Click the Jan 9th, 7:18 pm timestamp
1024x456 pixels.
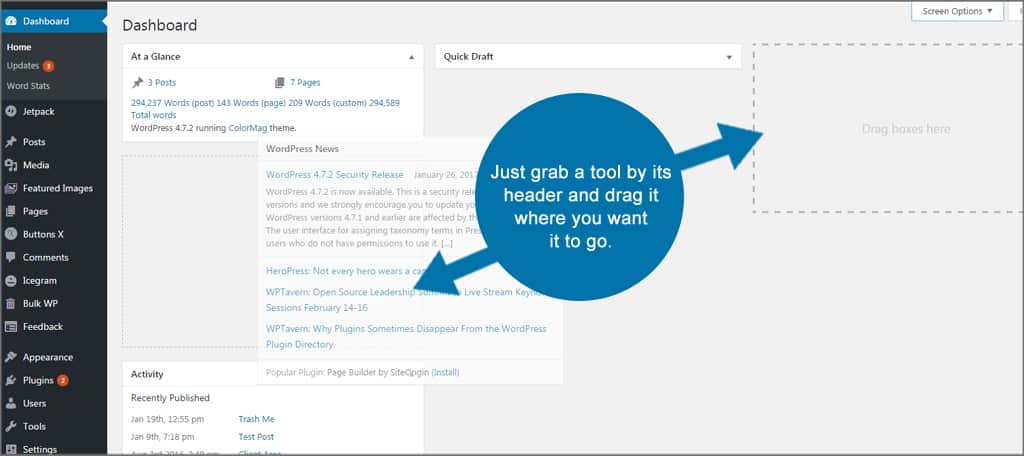(165, 437)
